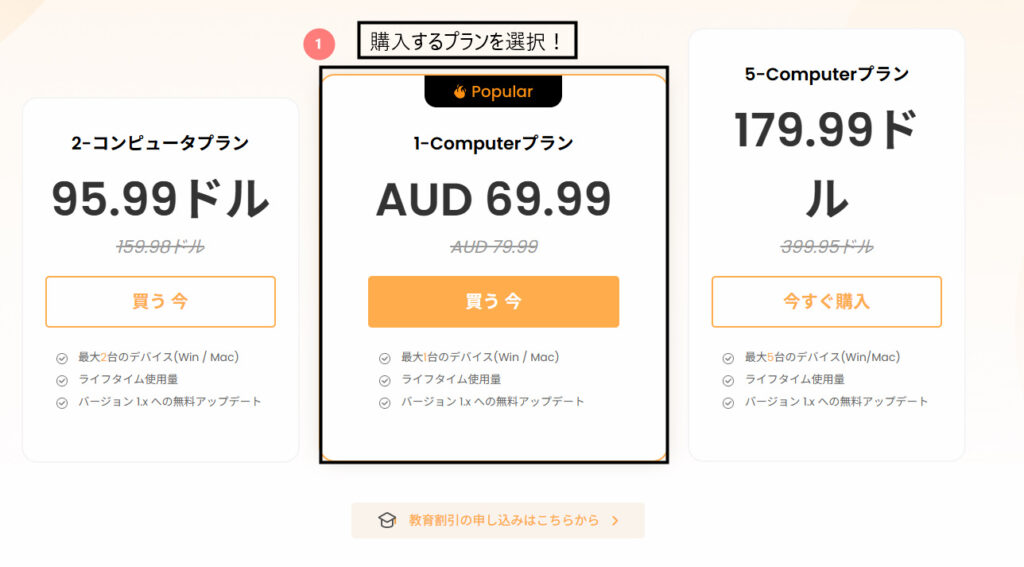Screen dimensions: 1024x567
Task: Click check icon beside 最大1台のデバイス(Win / Mac)
Action: (385, 358)
